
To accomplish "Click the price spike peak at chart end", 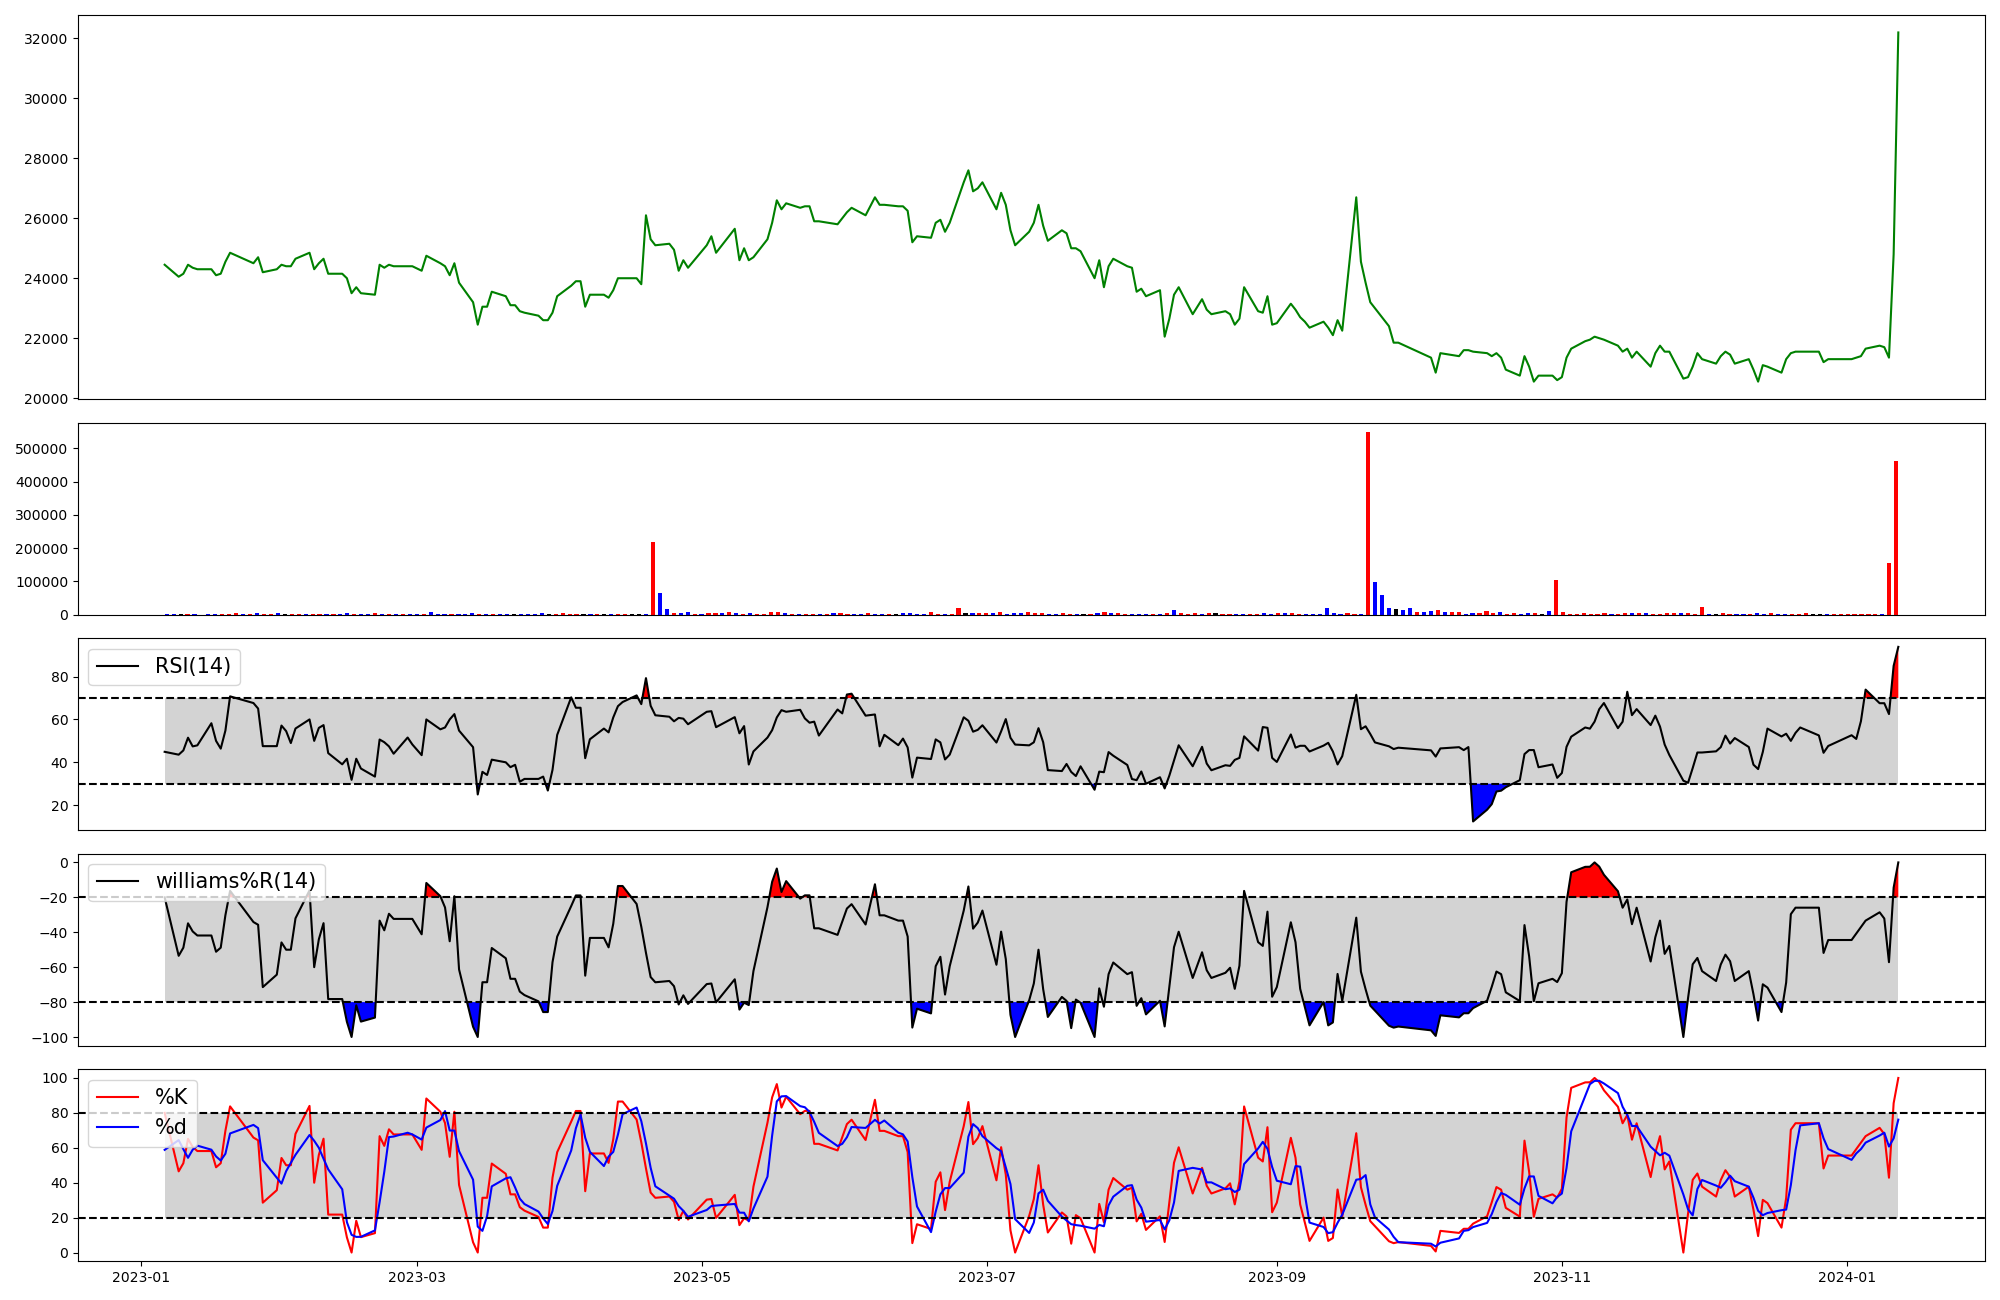I will click(1897, 34).
